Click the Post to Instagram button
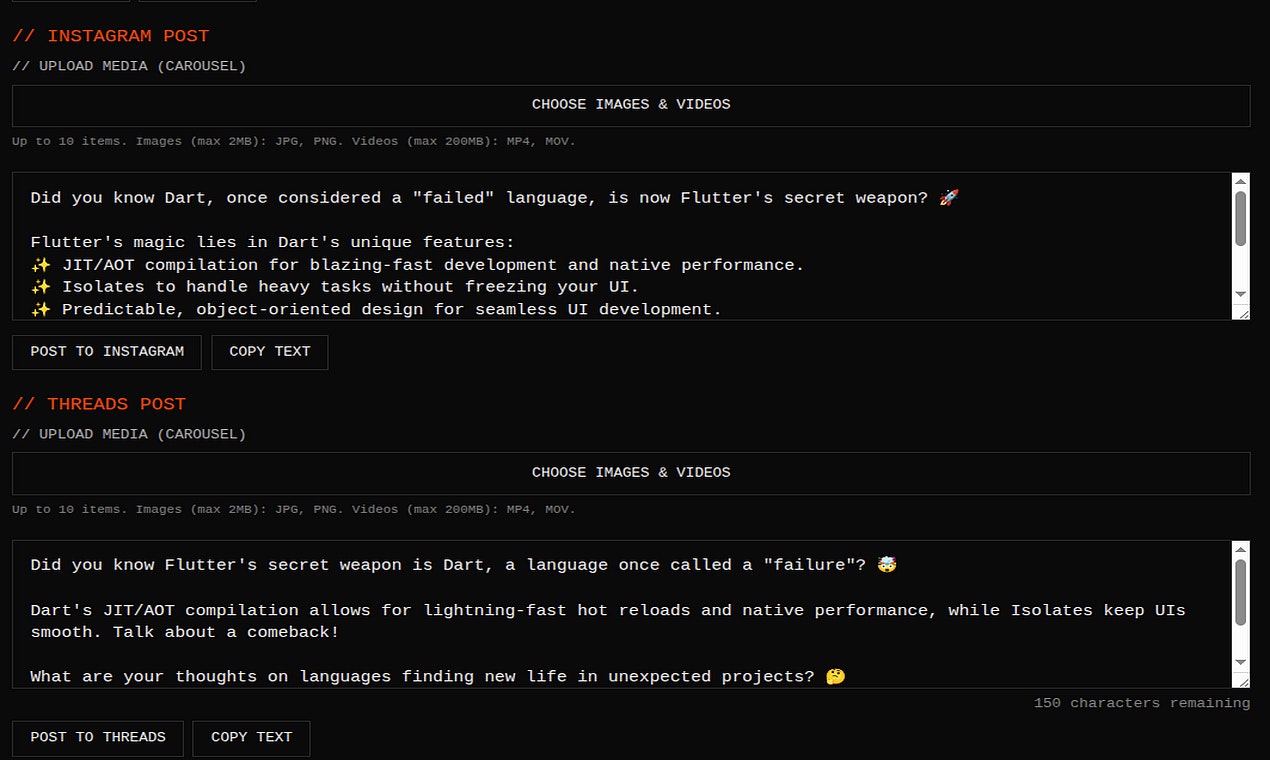 (x=107, y=352)
